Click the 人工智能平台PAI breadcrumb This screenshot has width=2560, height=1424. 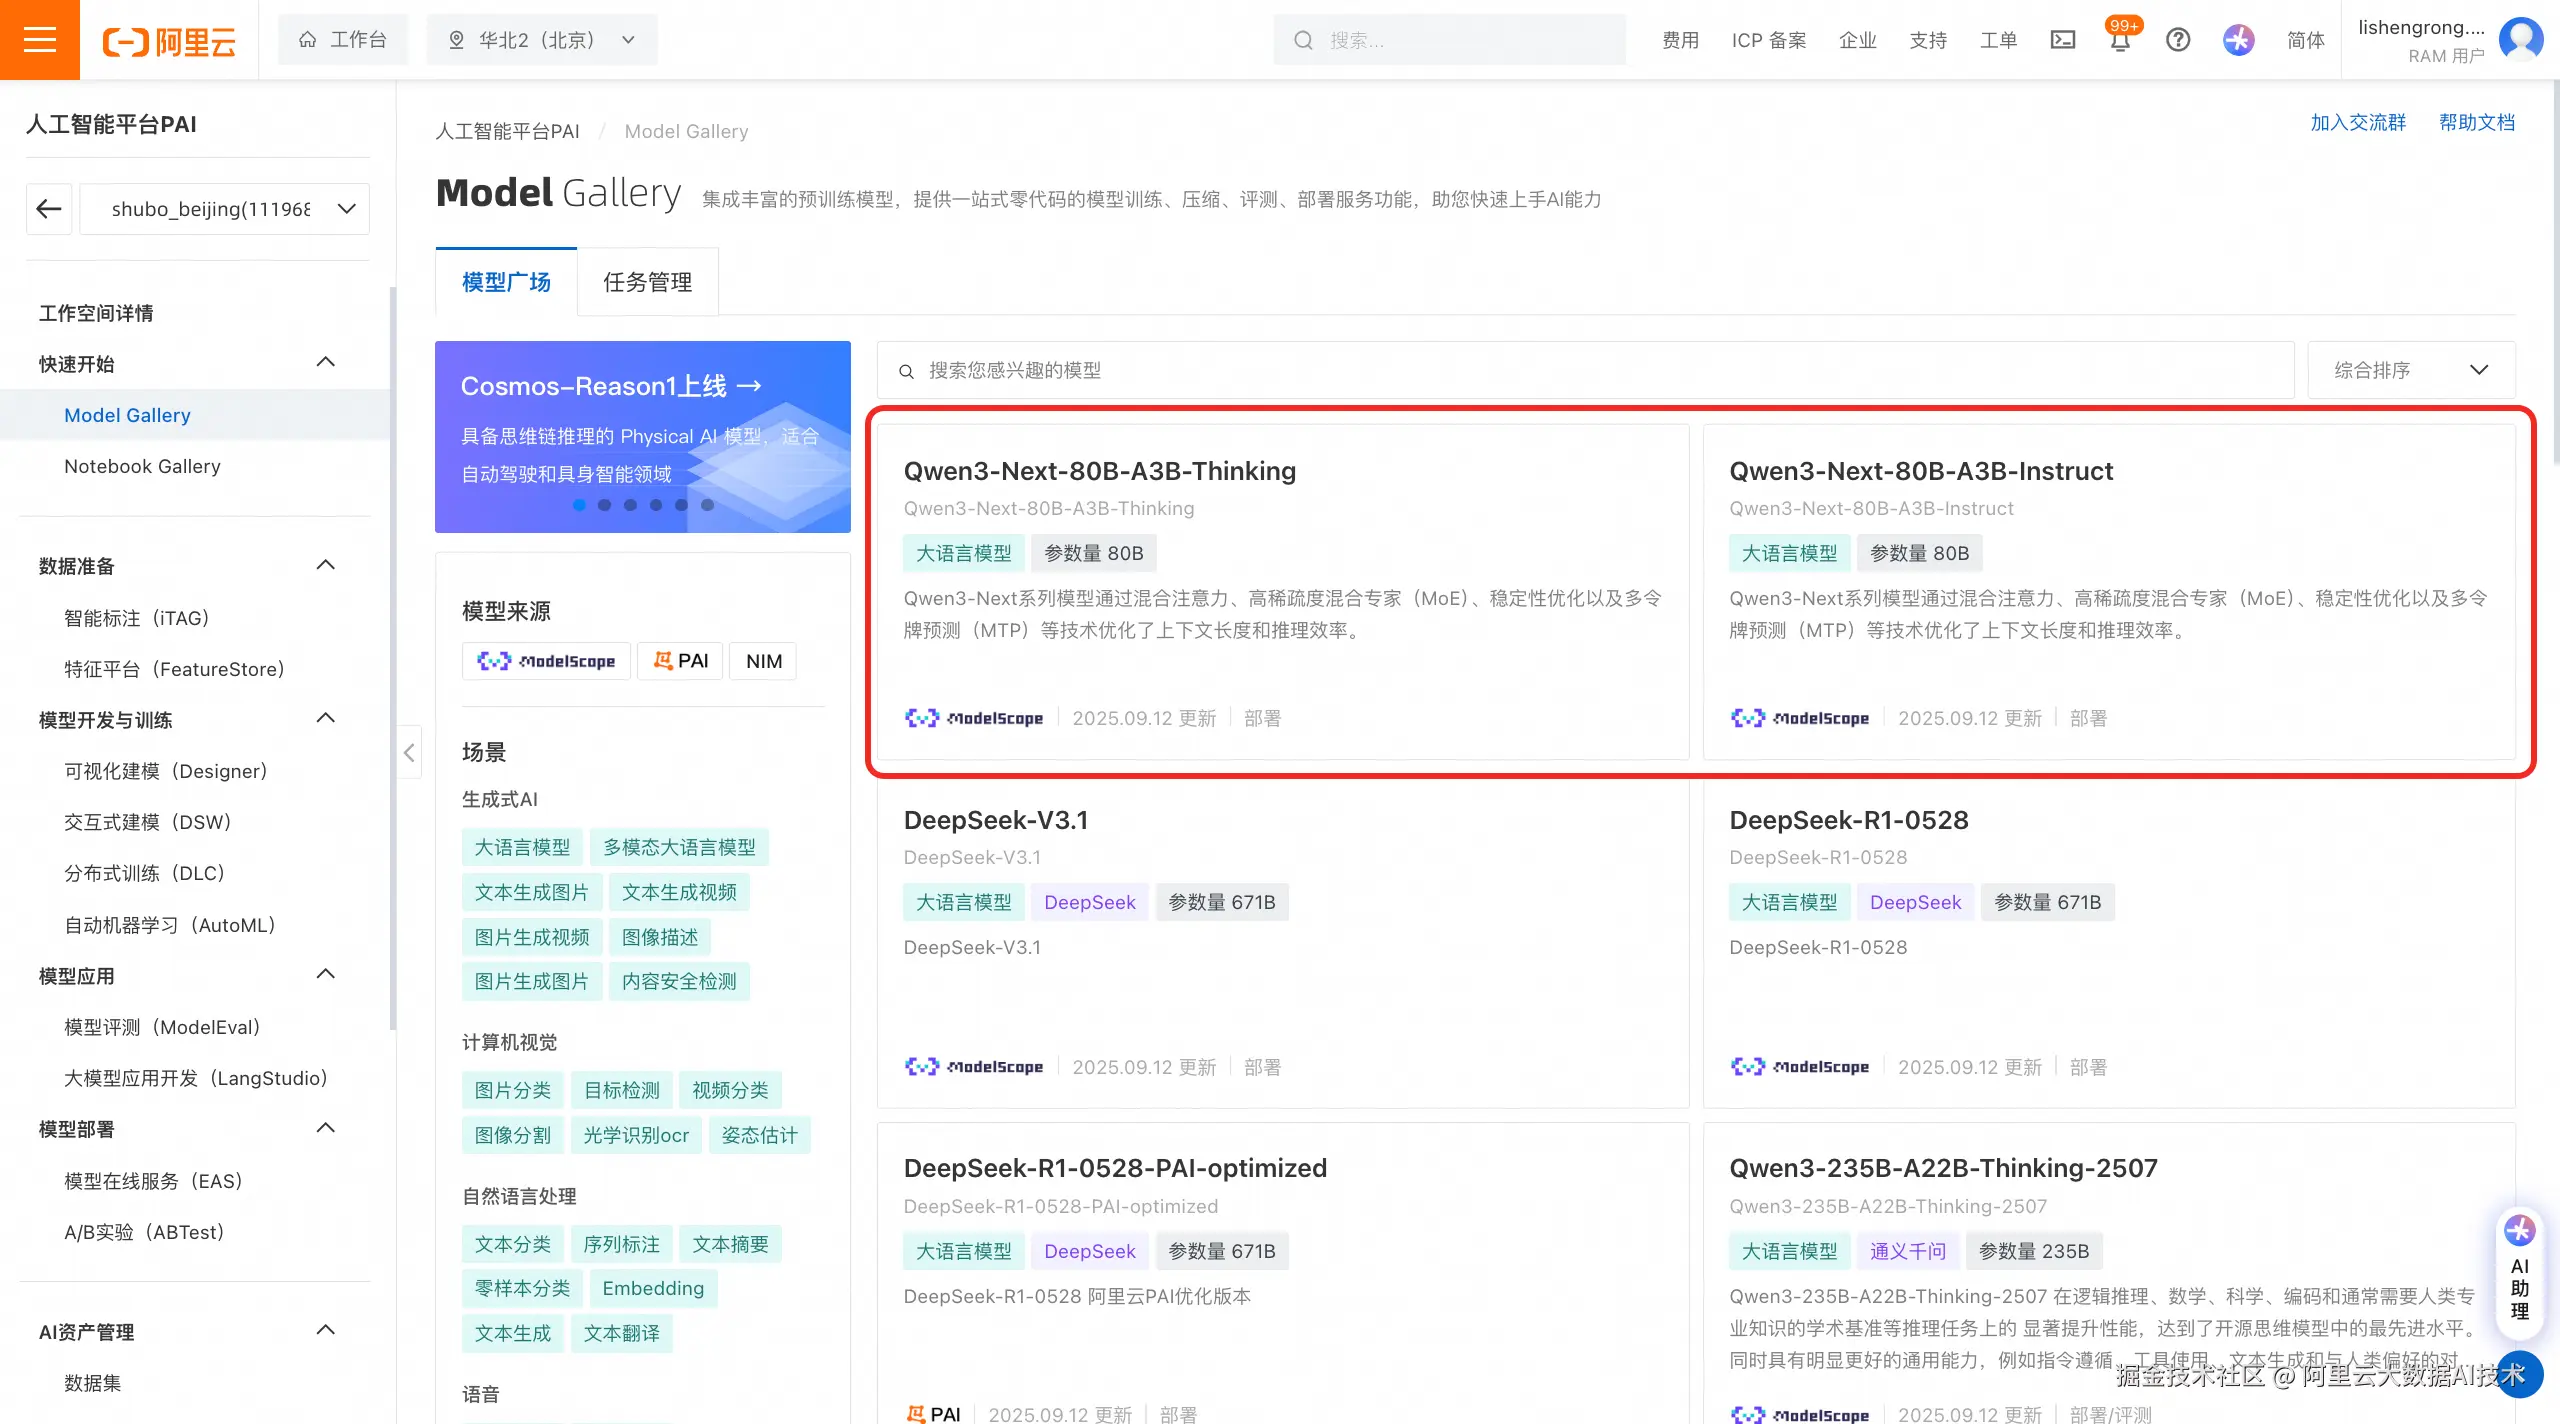point(508,131)
